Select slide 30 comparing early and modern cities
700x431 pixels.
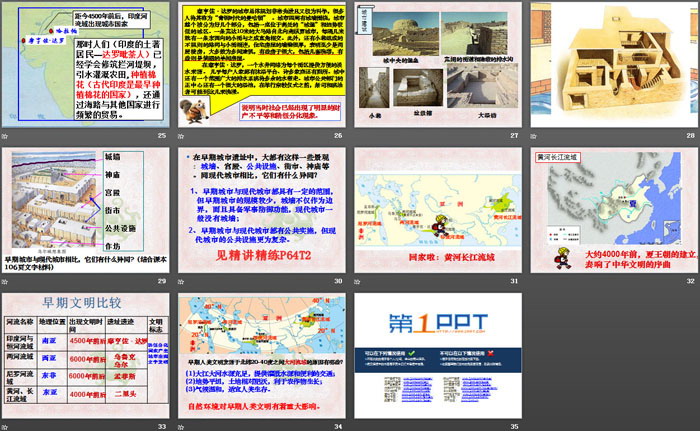[261, 210]
